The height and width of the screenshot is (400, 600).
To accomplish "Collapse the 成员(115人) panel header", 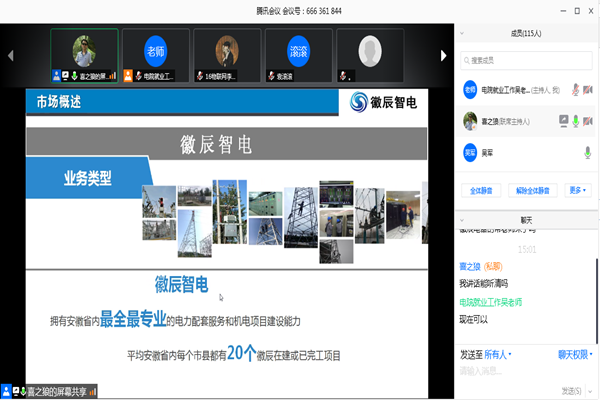I will (462, 34).
